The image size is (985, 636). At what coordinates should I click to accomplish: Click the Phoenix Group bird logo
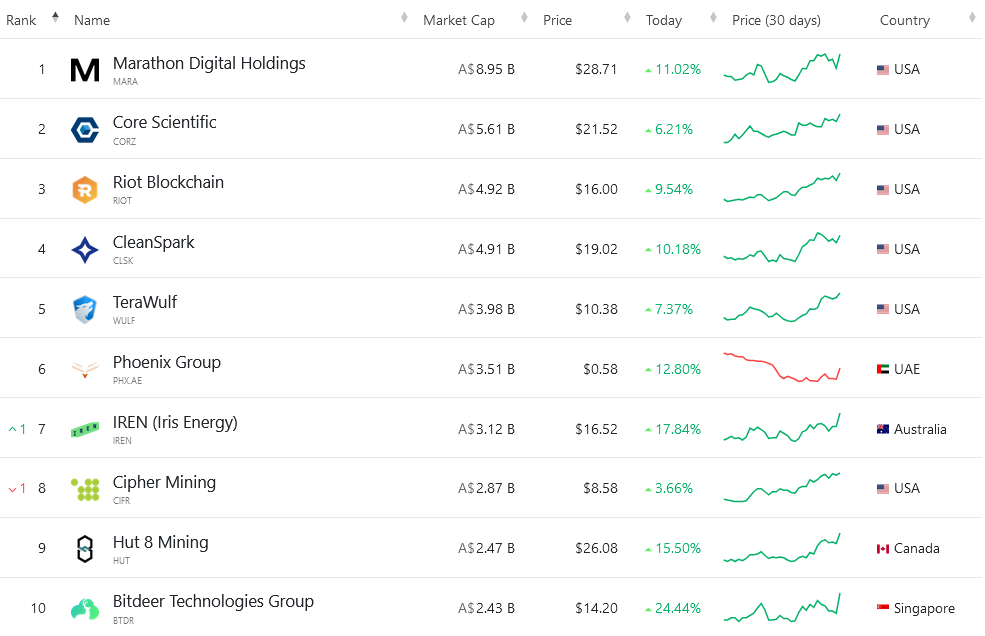pyautogui.click(x=85, y=370)
